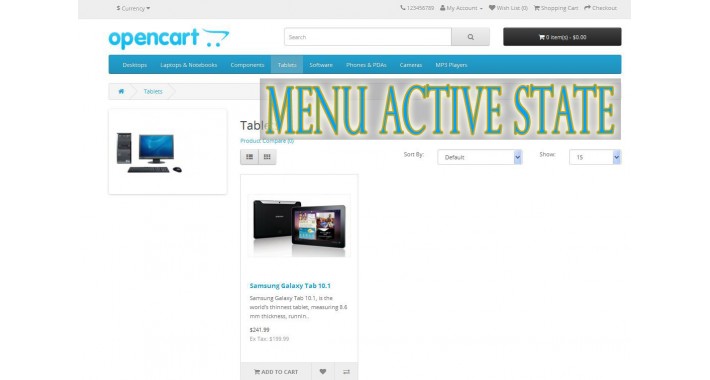Open the My Account dropdown

[x=461, y=8]
